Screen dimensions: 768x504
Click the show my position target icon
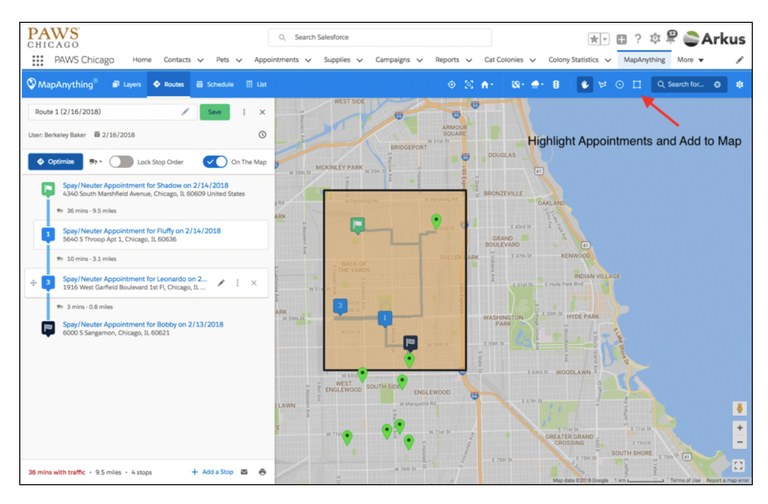click(x=452, y=84)
